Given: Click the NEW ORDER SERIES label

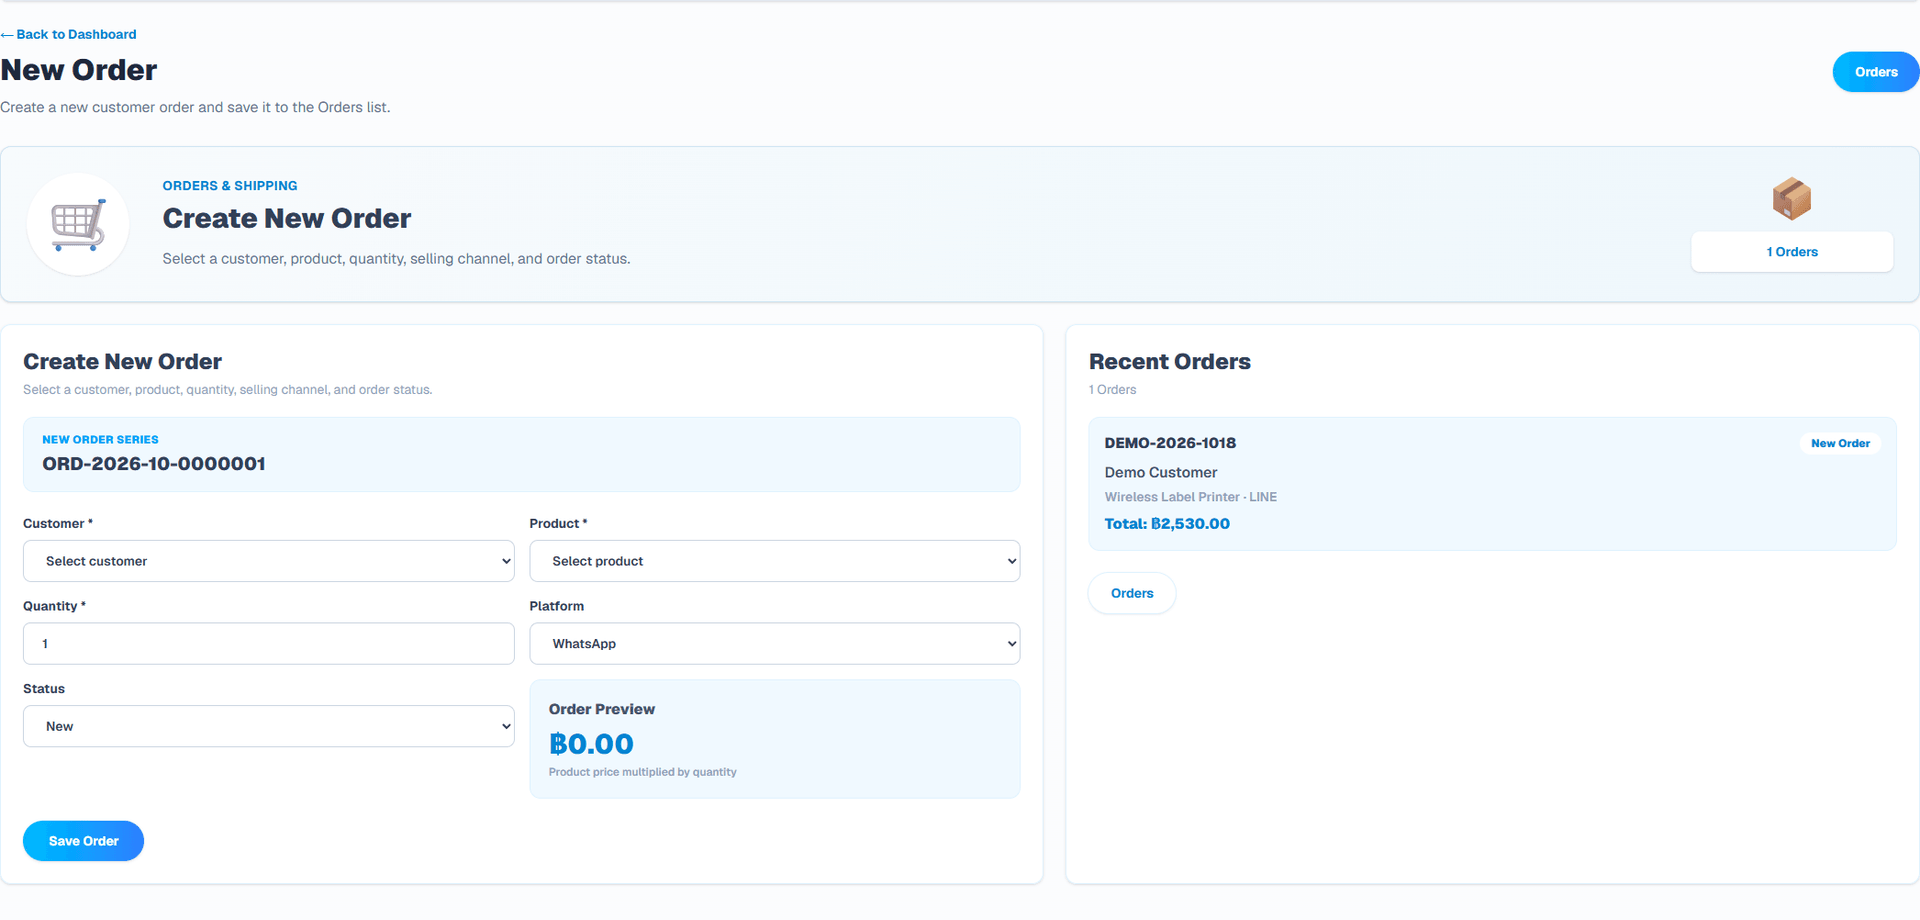Looking at the screenshot, I should point(100,440).
